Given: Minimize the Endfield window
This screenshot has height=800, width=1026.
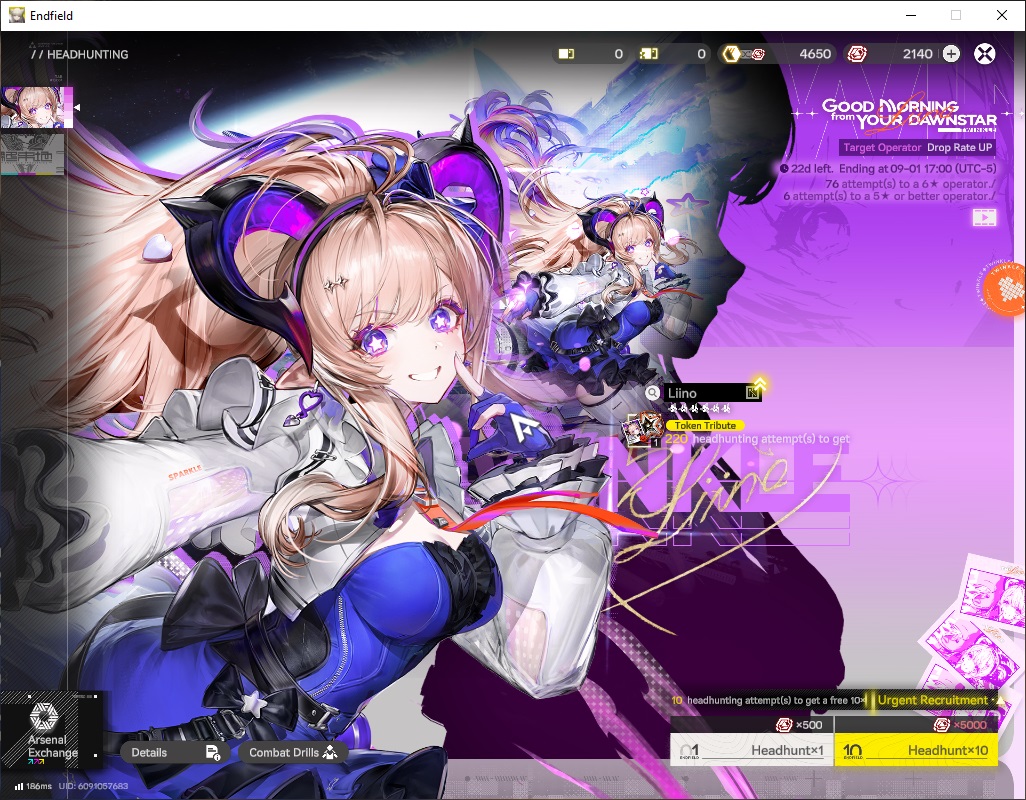Looking at the screenshot, I should [911, 15].
